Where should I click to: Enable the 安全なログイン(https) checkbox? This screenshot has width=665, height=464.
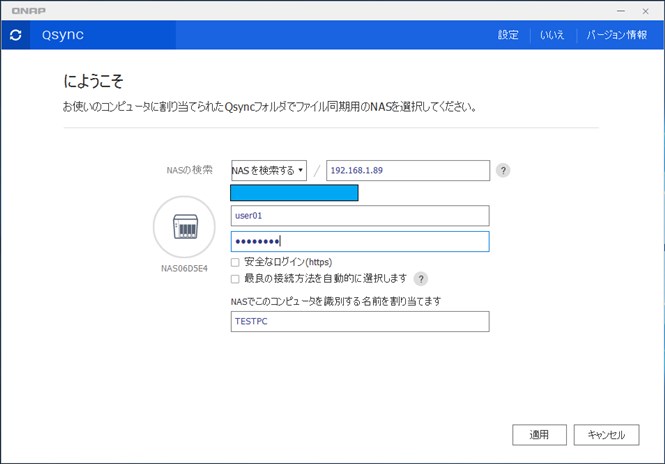click(x=235, y=263)
